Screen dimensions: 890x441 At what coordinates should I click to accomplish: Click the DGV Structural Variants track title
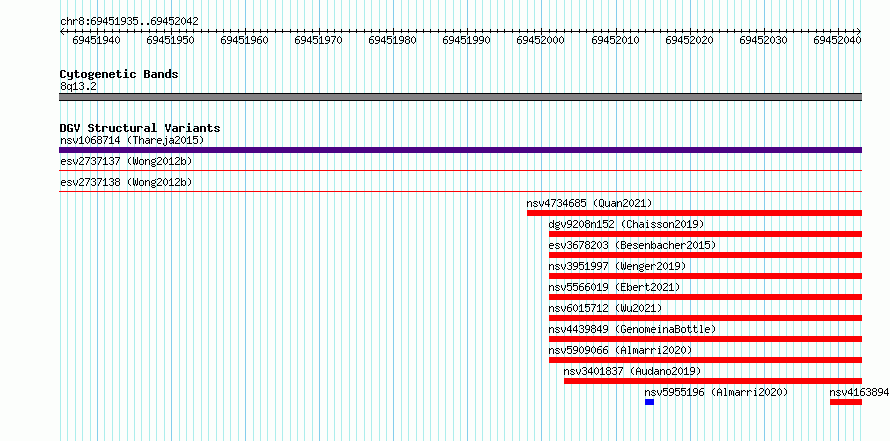[140, 128]
